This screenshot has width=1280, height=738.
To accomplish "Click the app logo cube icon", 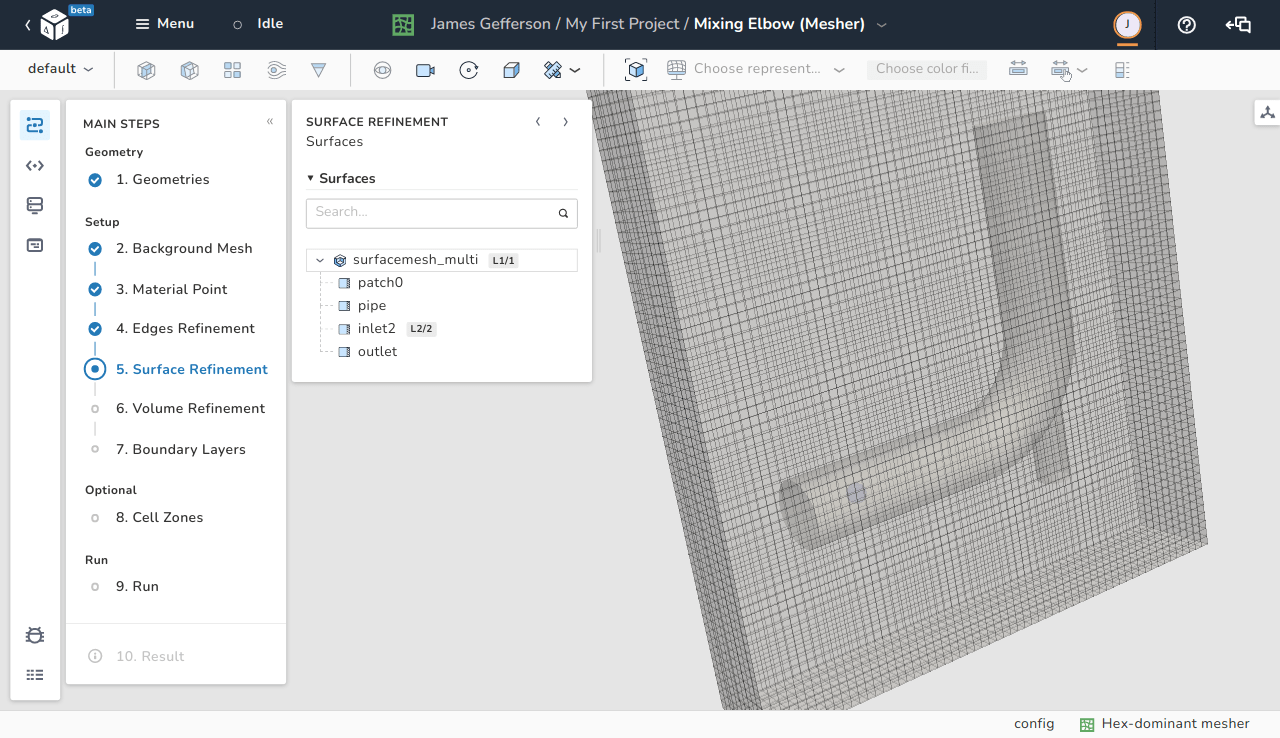I will [x=54, y=26].
